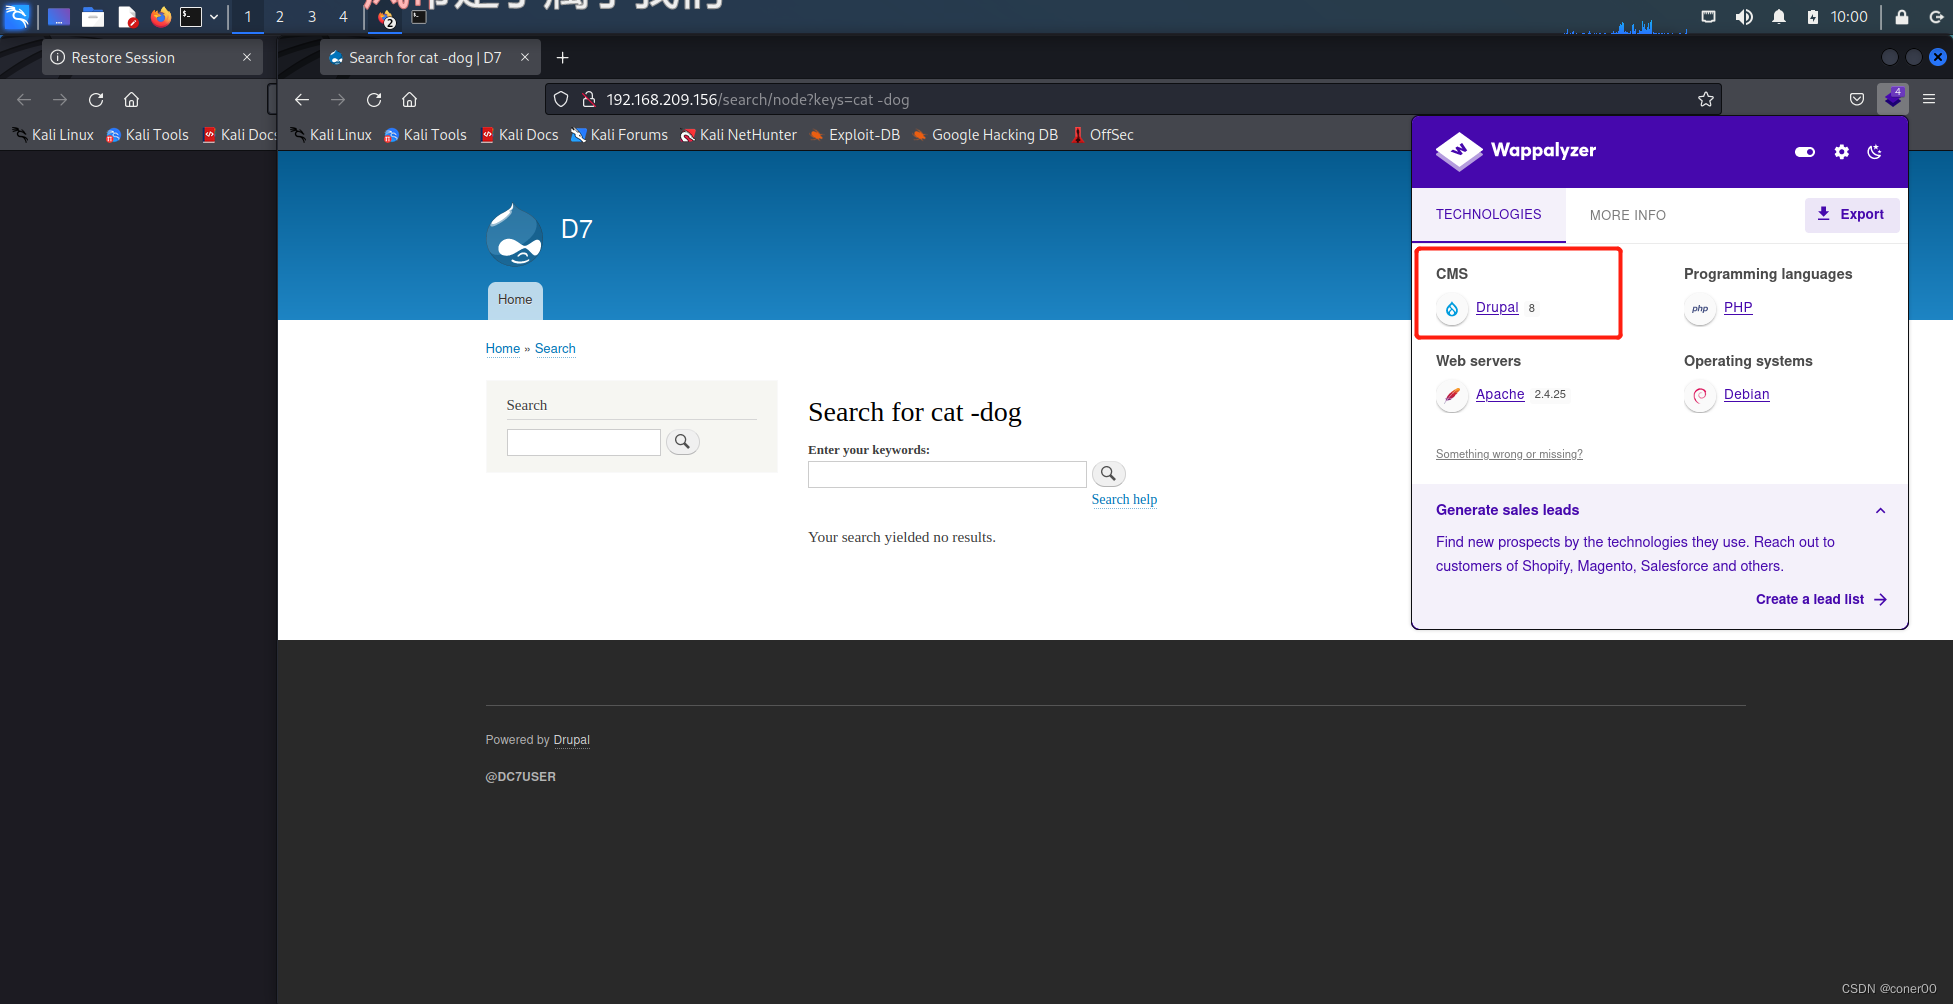Click the Powered by Drupal footer link
The width and height of the screenshot is (1953, 1004).
tap(572, 740)
